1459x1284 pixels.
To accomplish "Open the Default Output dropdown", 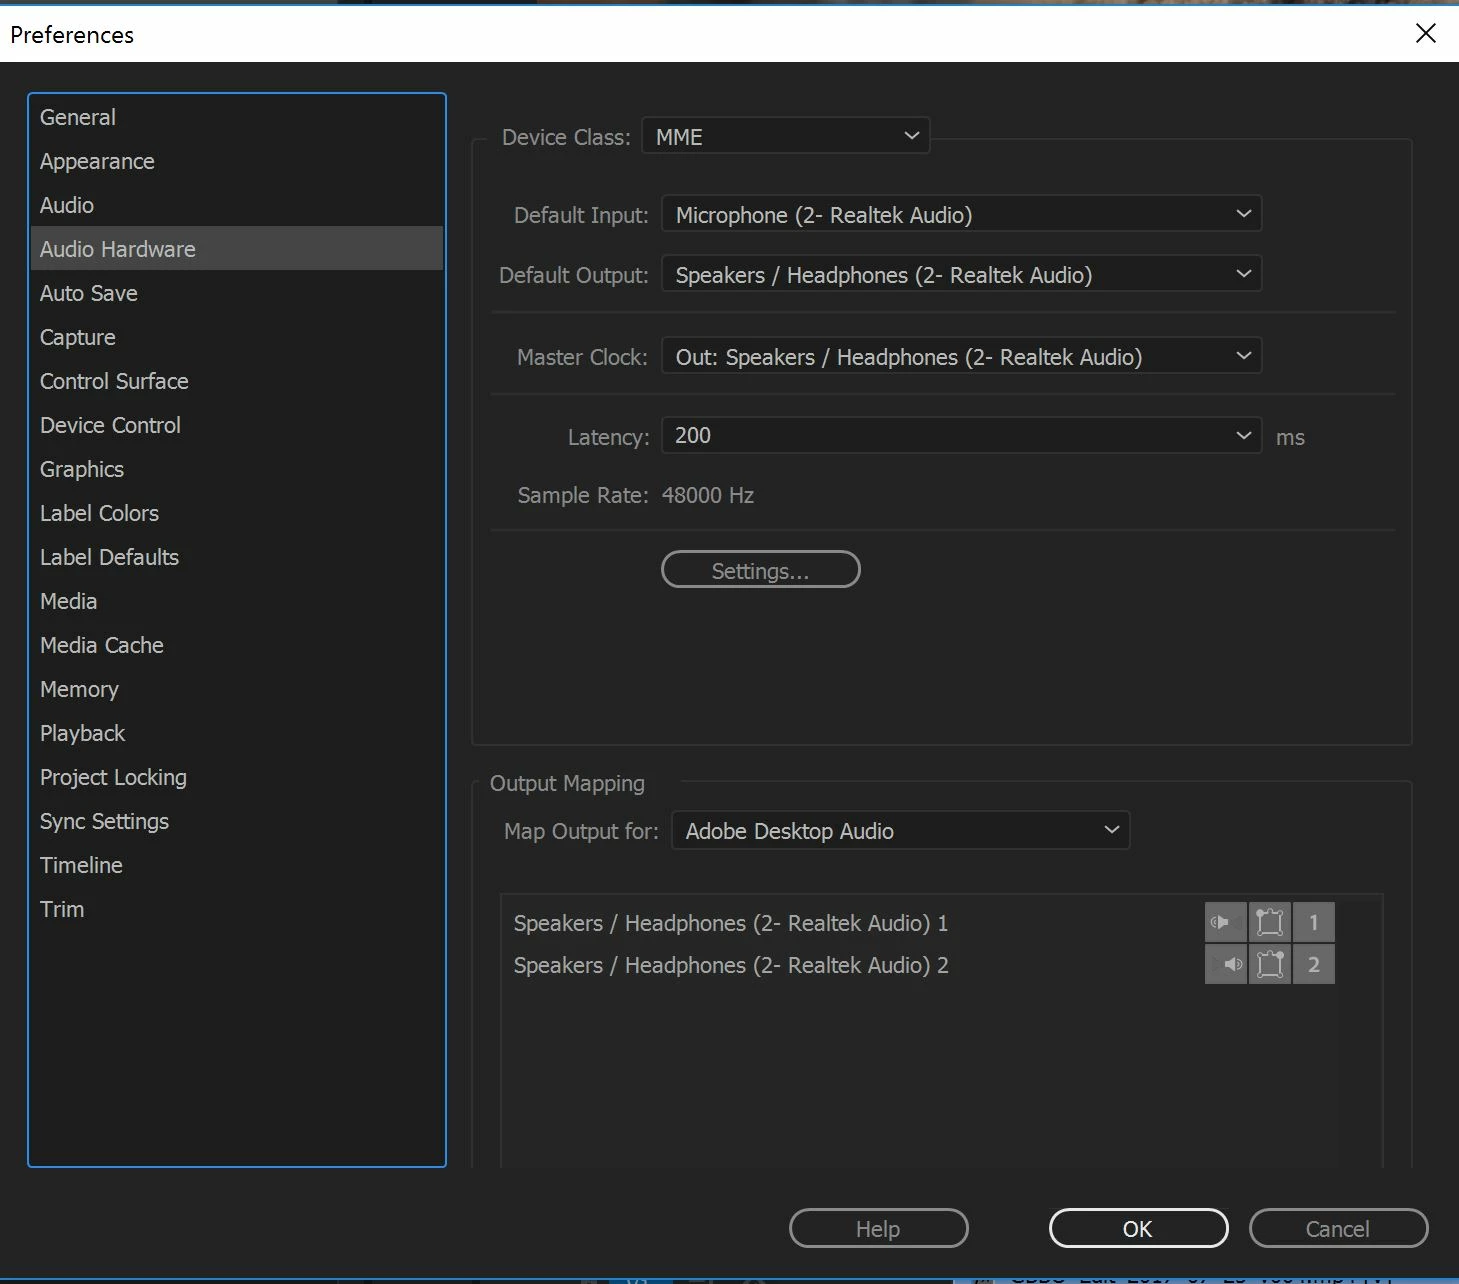I will tap(962, 274).
